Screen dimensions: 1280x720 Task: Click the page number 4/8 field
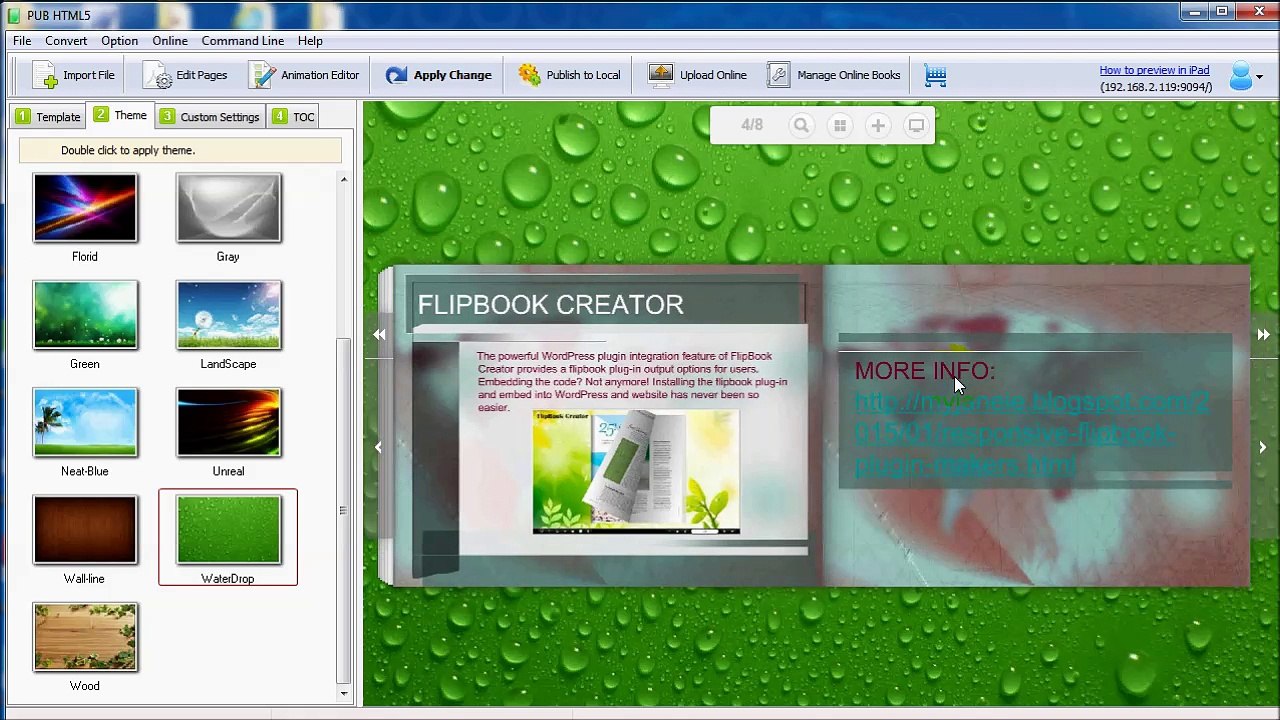(x=752, y=125)
